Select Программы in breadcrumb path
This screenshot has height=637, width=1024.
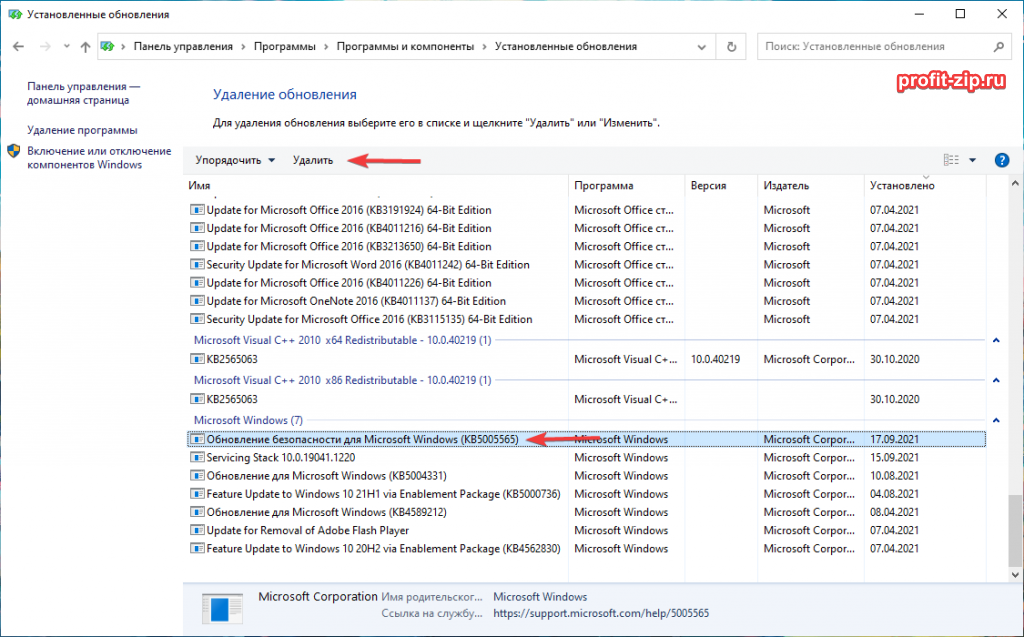coord(284,47)
